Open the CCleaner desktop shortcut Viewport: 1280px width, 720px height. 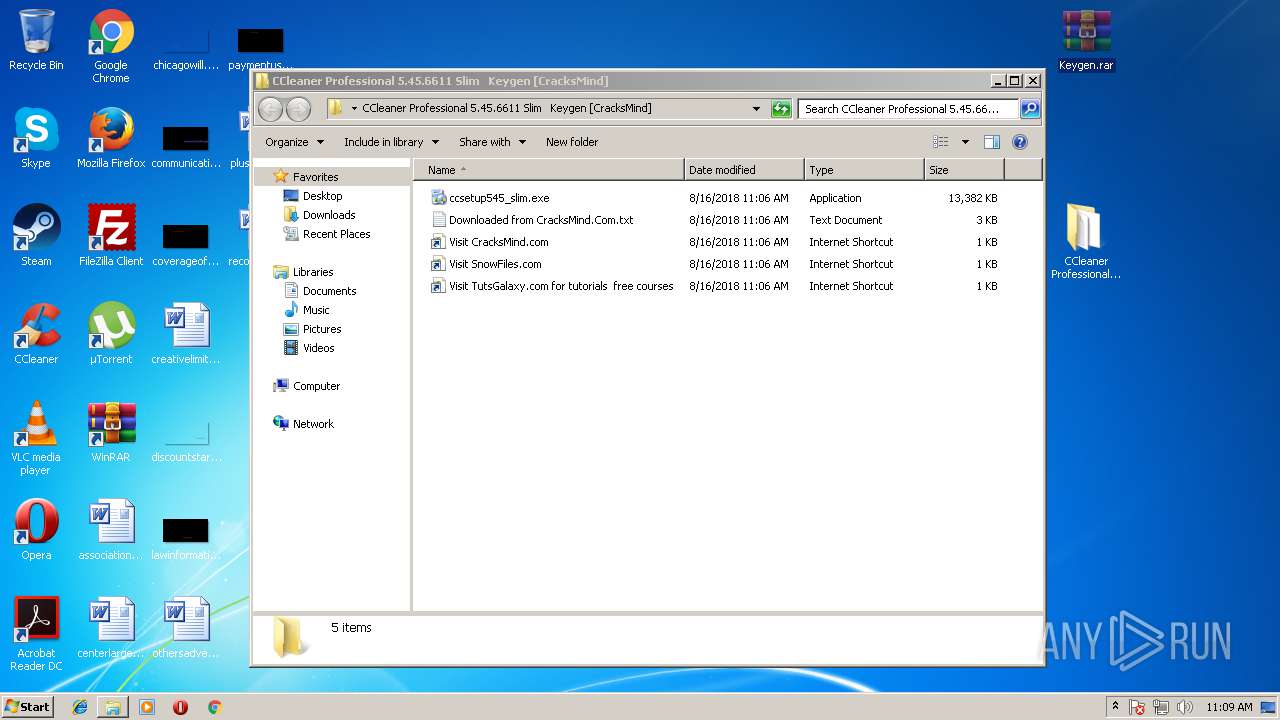tap(36, 335)
